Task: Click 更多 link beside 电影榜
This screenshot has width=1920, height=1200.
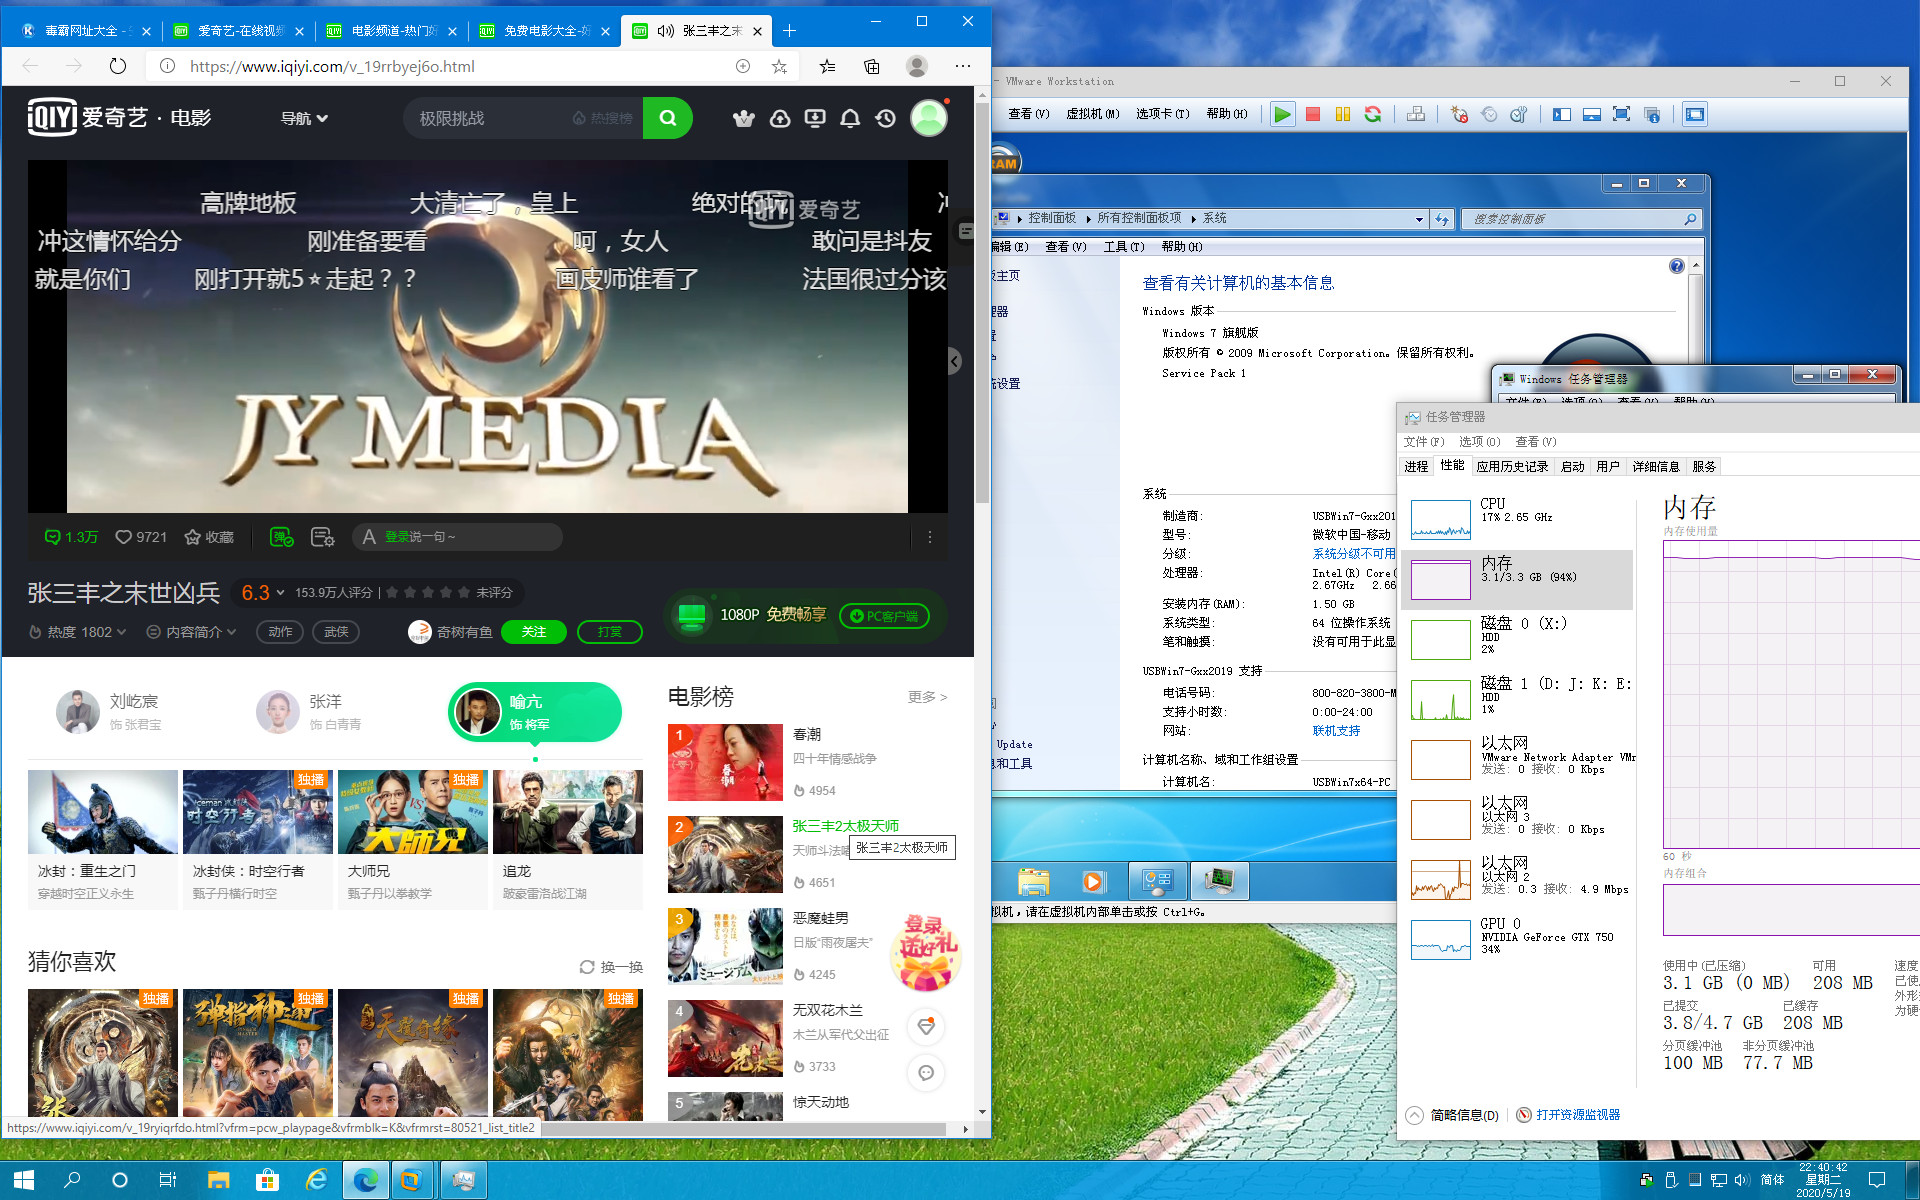Action: [927, 697]
